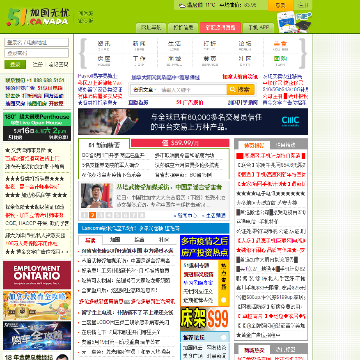The width and height of the screenshot is (360, 360).
Task: Click the magnifier icon on the search button
Action: [232, 89]
